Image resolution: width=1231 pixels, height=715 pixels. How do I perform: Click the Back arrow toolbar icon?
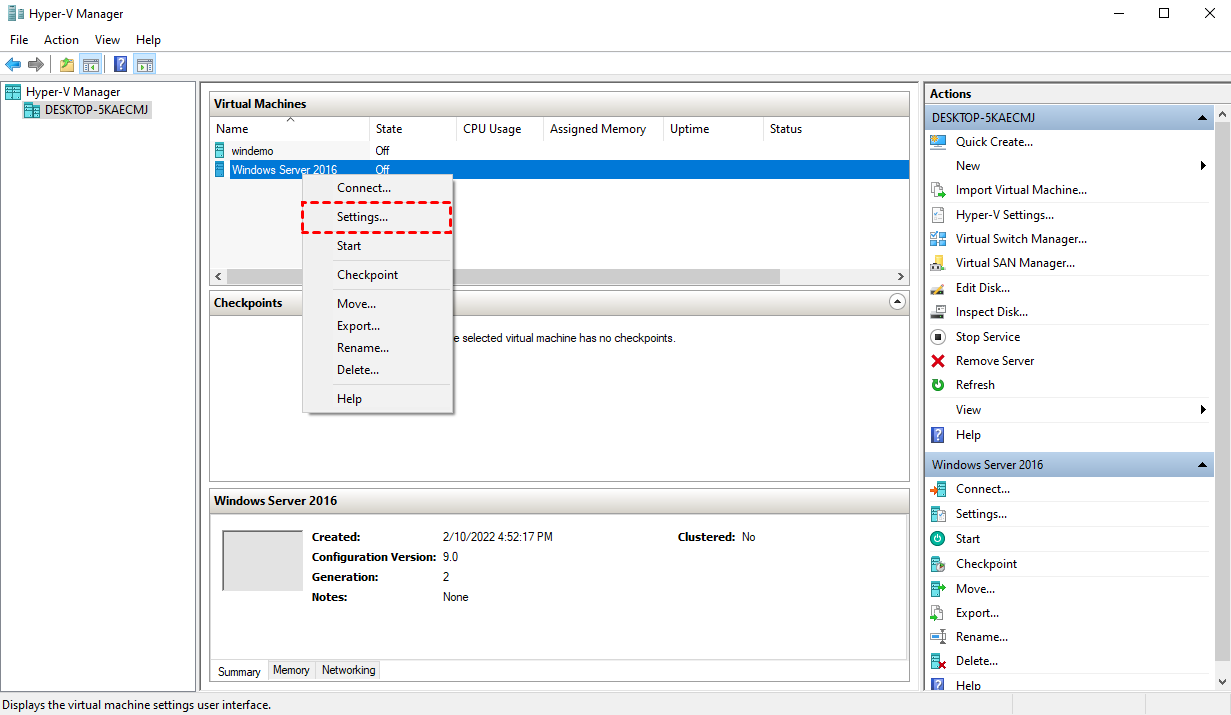pyautogui.click(x=13, y=65)
